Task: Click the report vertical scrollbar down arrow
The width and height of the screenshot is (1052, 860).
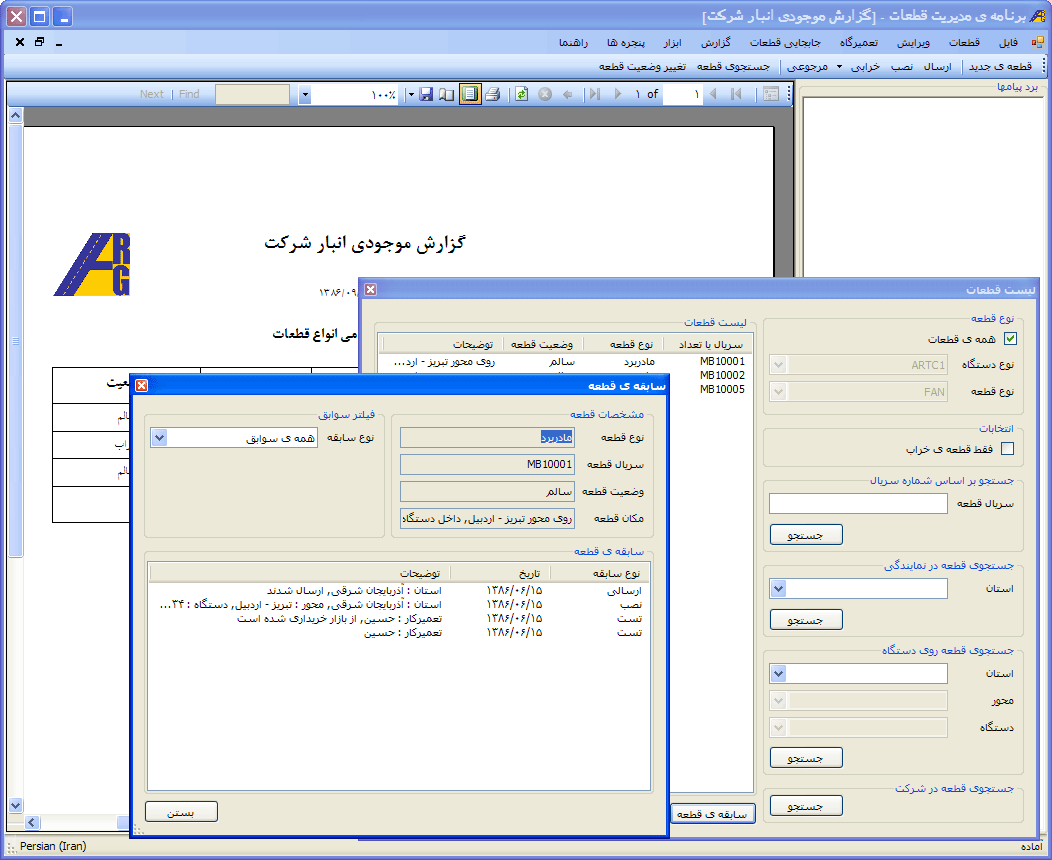Action: (x=15, y=805)
